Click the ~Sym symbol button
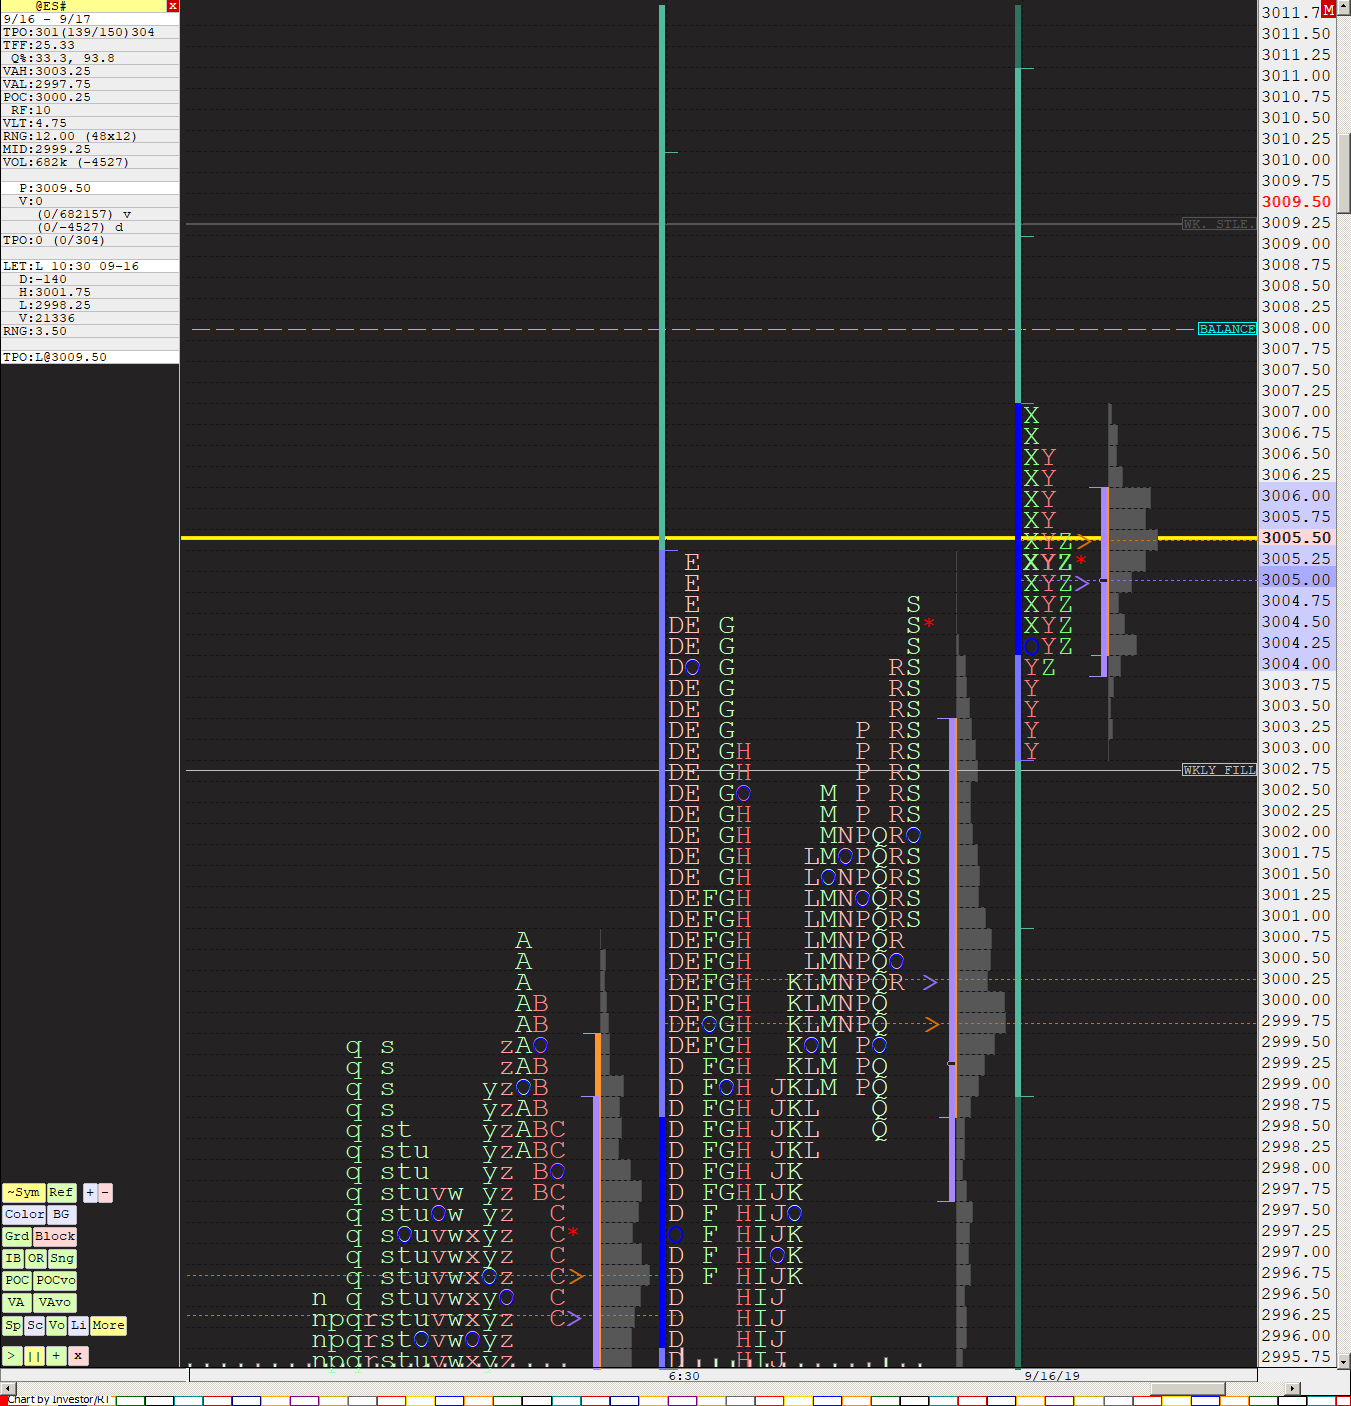Viewport: 1351px width, 1406px height. (x=24, y=1192)
